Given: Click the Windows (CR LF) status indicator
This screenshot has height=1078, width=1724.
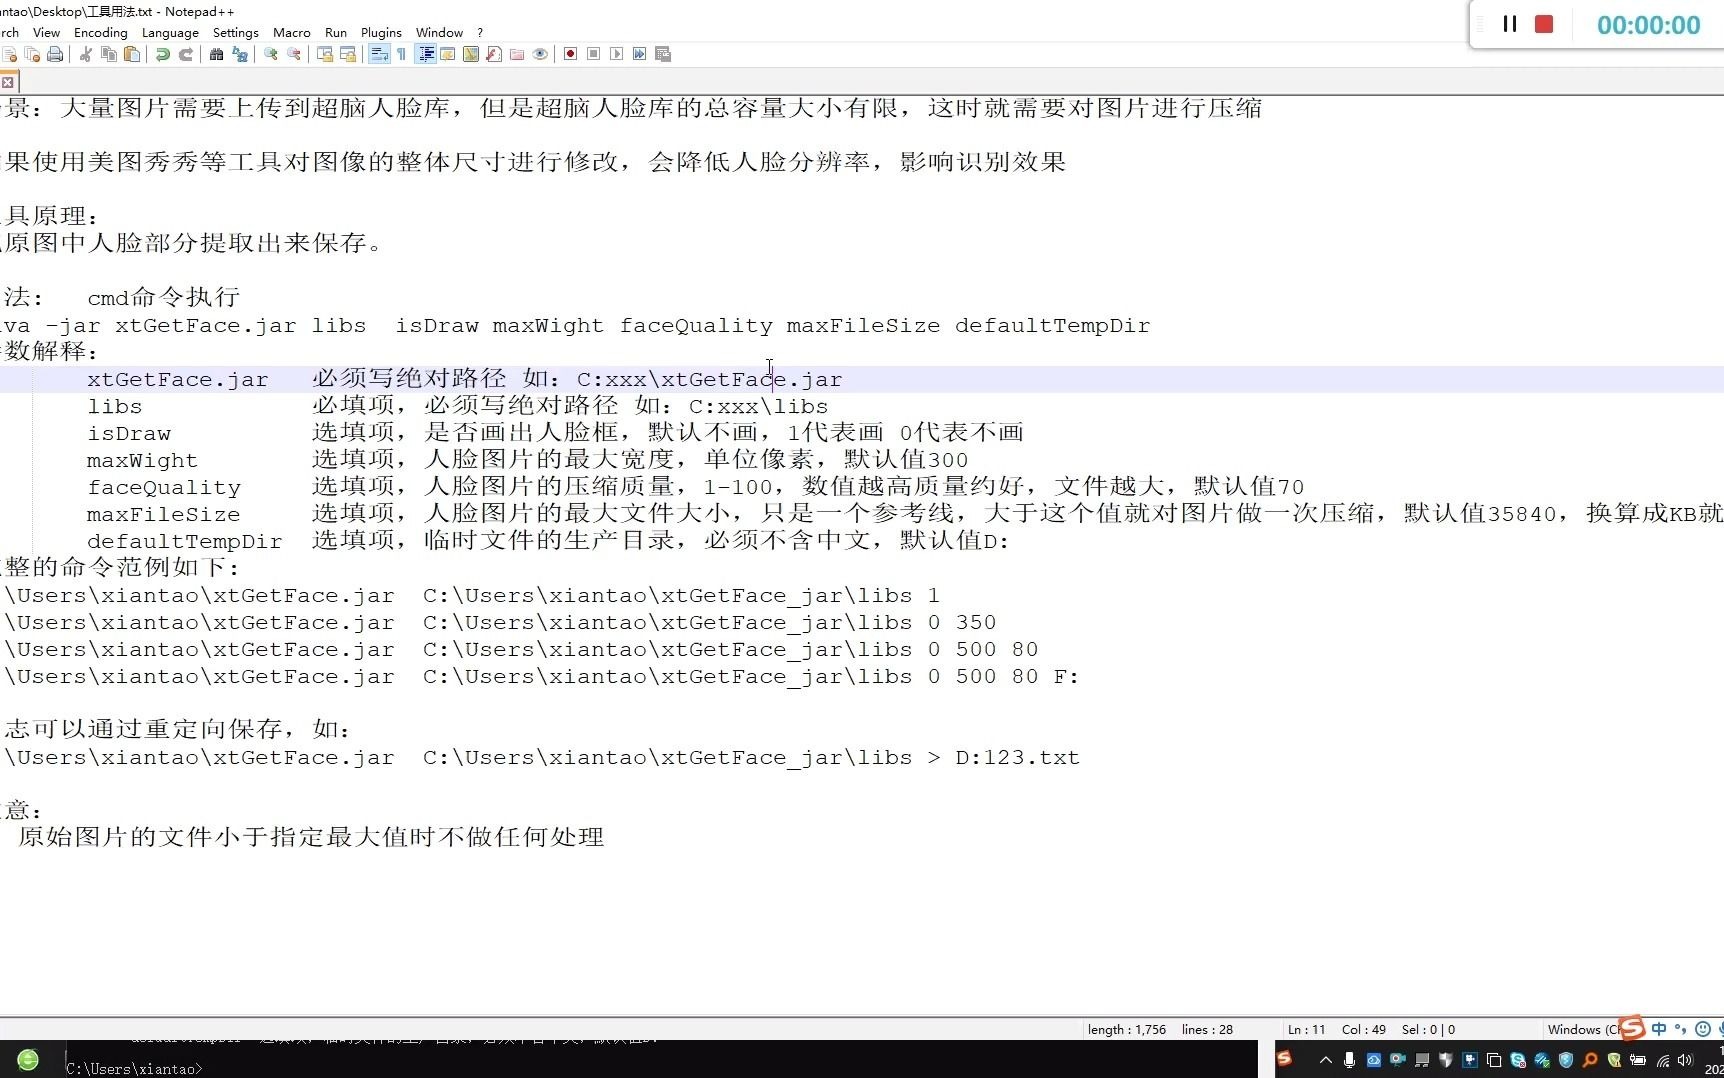Looking at the screenshot, I should [1583, 1029].
